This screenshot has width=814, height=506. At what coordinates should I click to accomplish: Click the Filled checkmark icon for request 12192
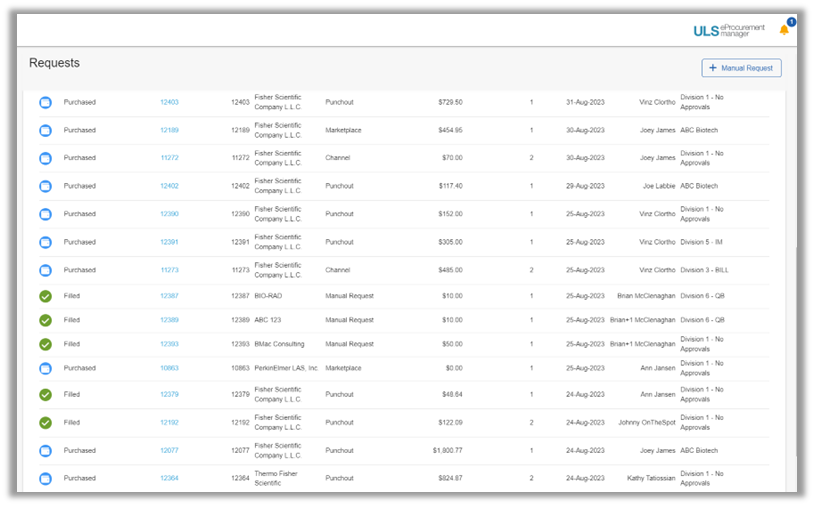coord(45,423)
